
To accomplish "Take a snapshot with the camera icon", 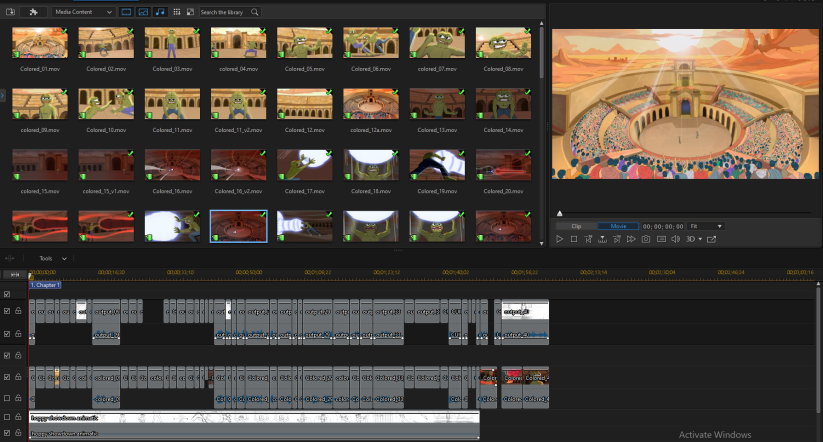I will (646, 239).
